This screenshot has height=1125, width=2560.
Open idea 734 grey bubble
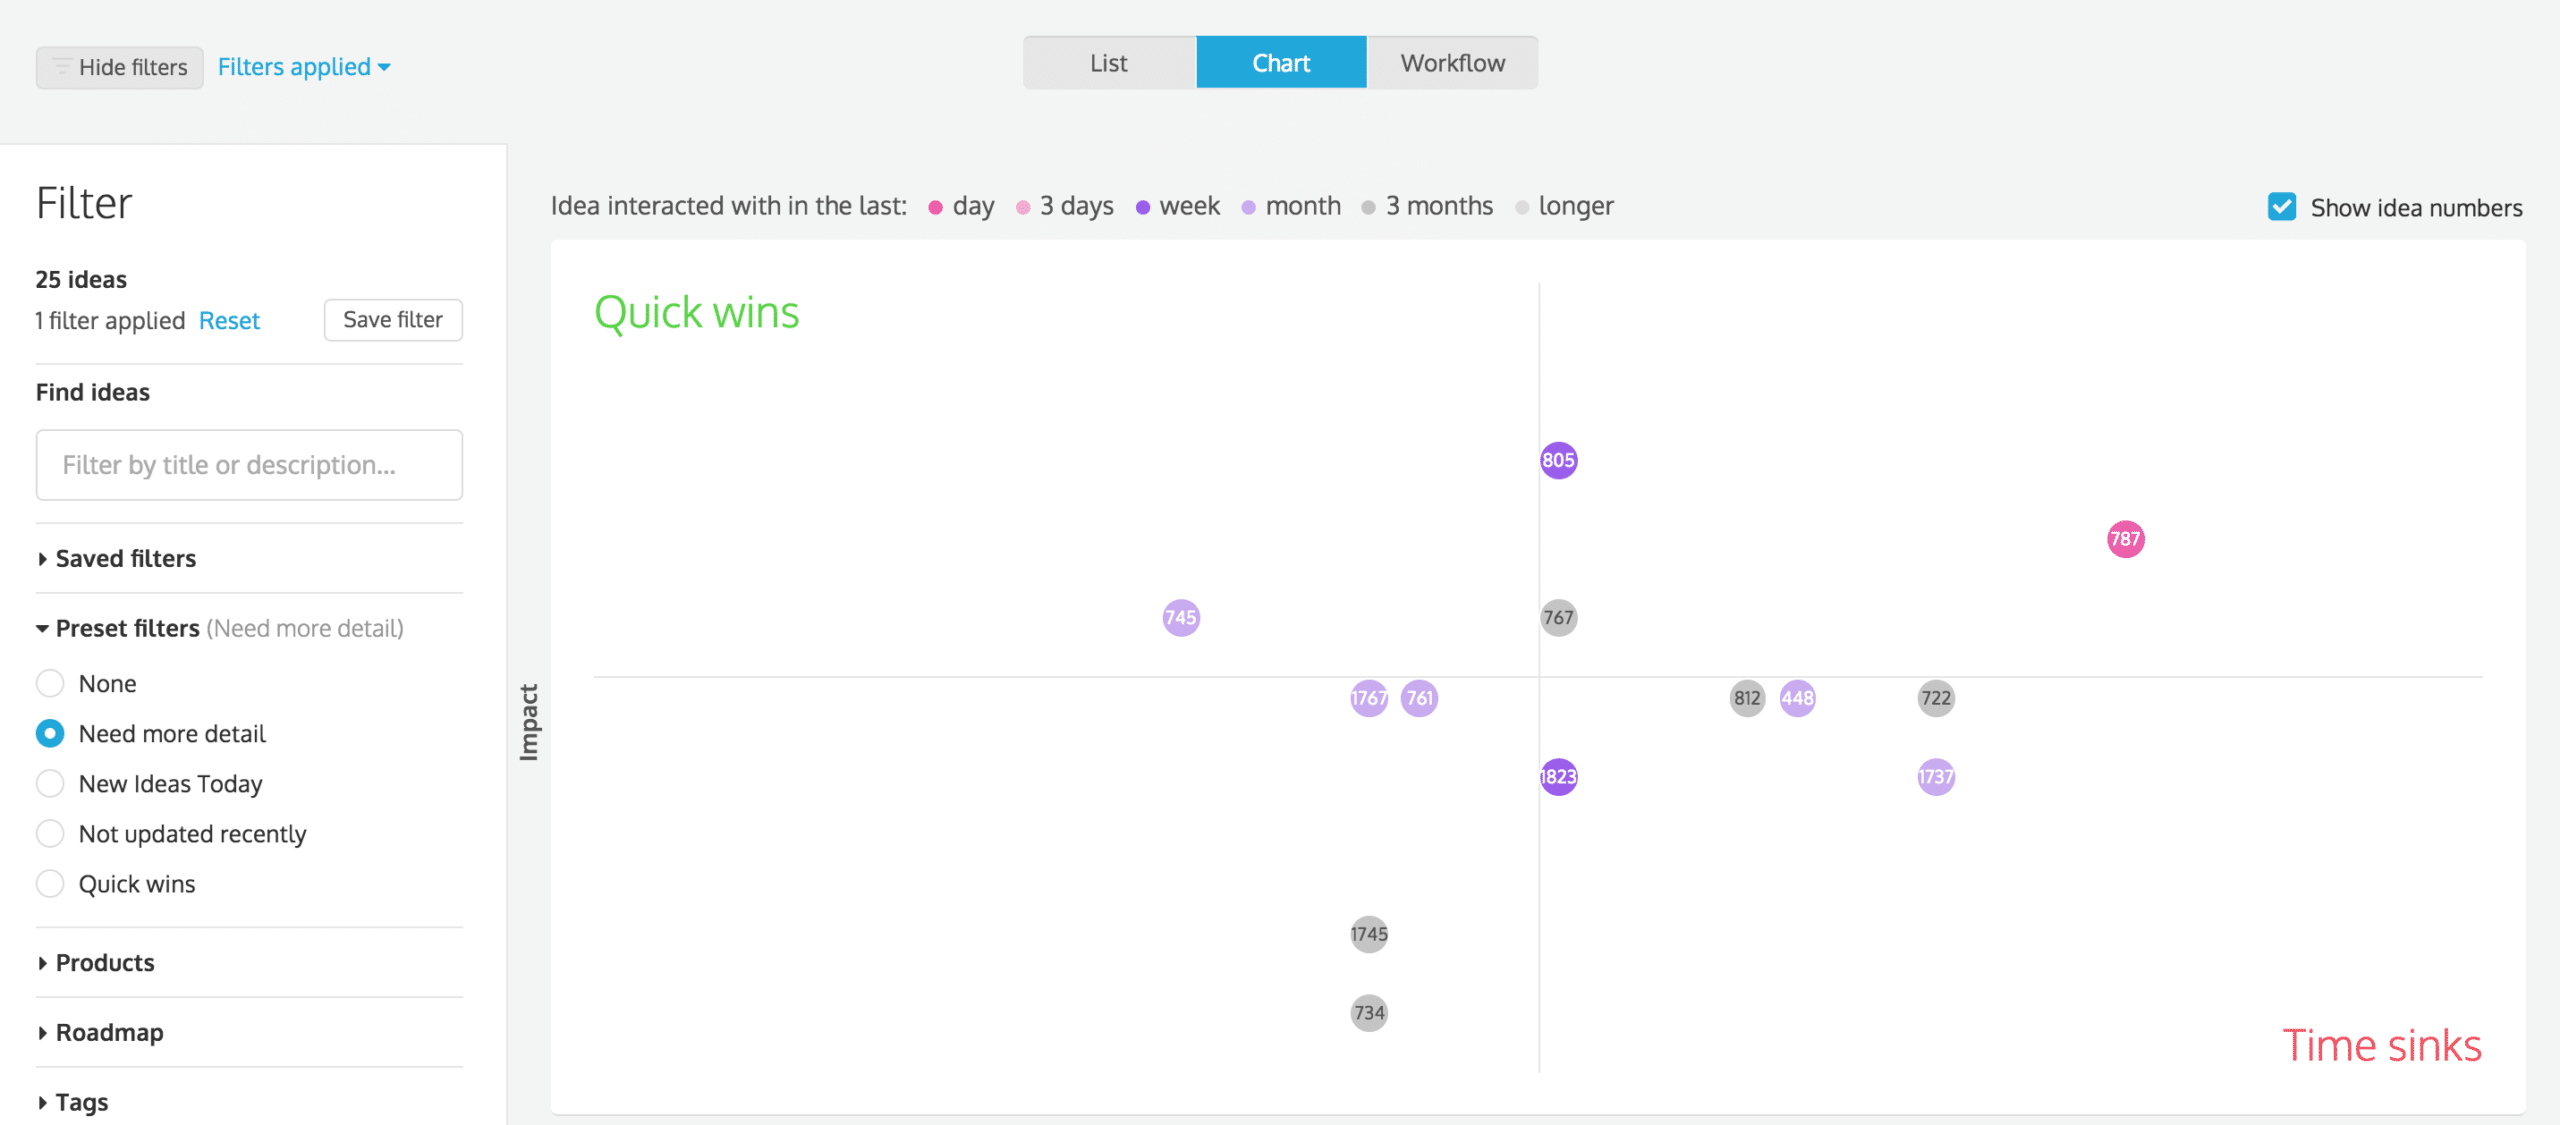coord(1369,1013)
